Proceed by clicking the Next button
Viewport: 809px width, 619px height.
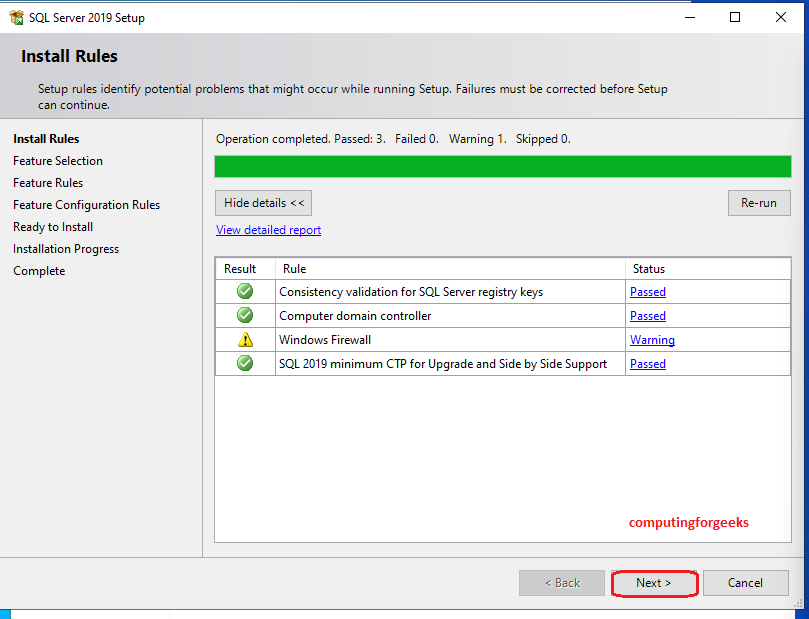click(654, 582)
